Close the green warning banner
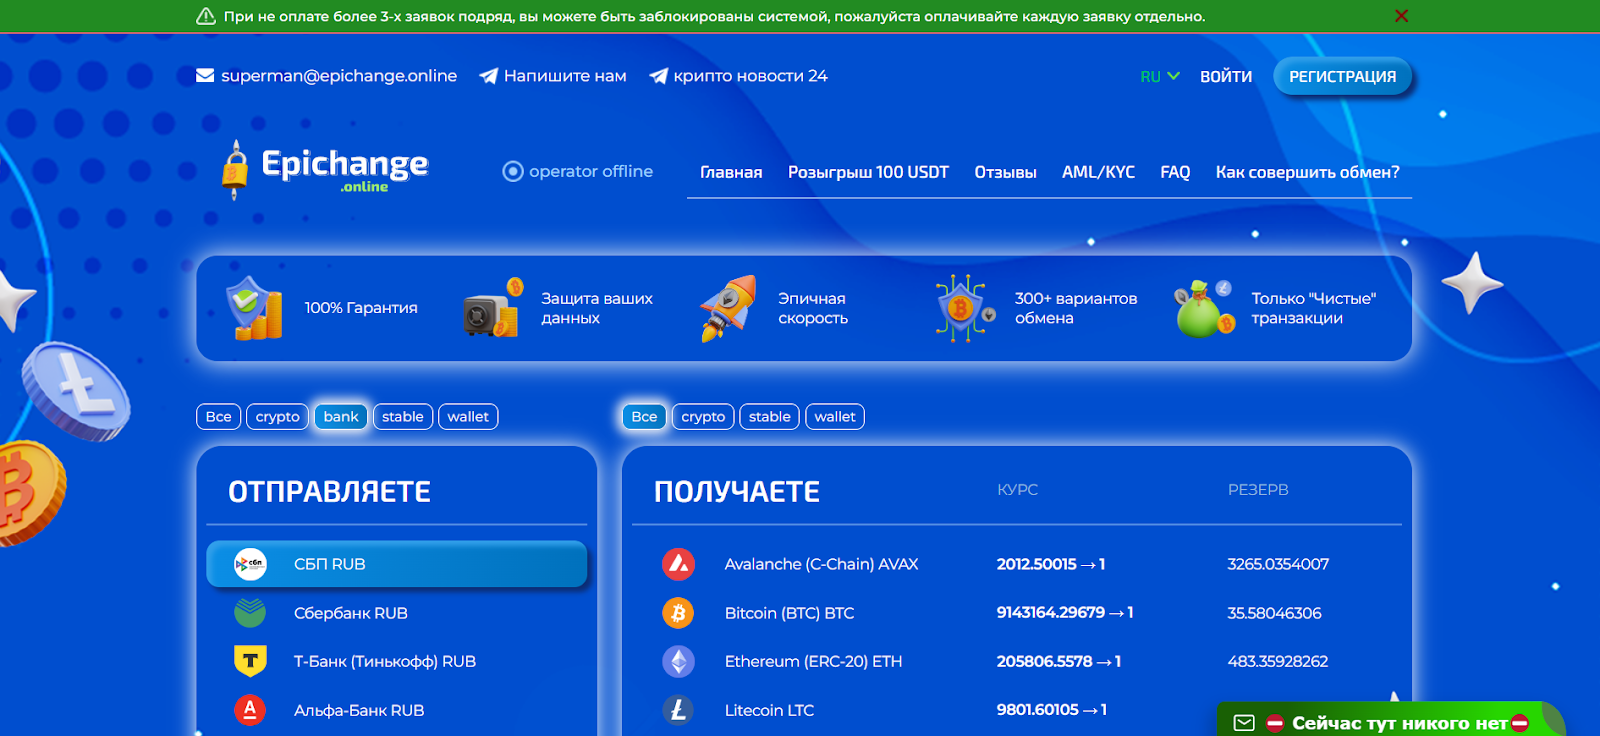The width and height of the screenshot is (1600, 736). [1401, 16]
